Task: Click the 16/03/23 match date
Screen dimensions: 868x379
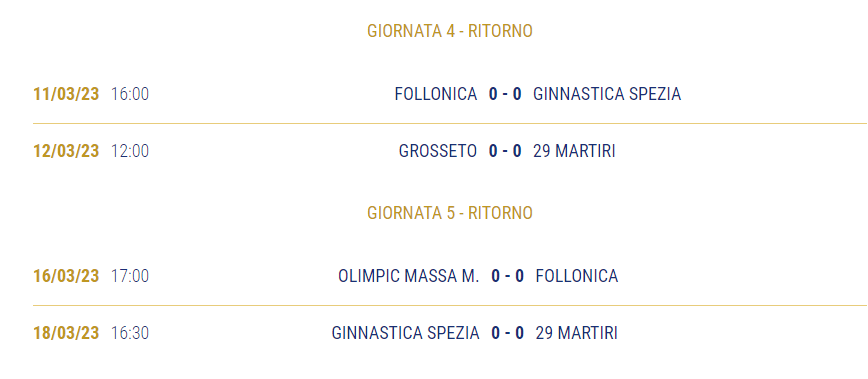Action: click(66, 276)
